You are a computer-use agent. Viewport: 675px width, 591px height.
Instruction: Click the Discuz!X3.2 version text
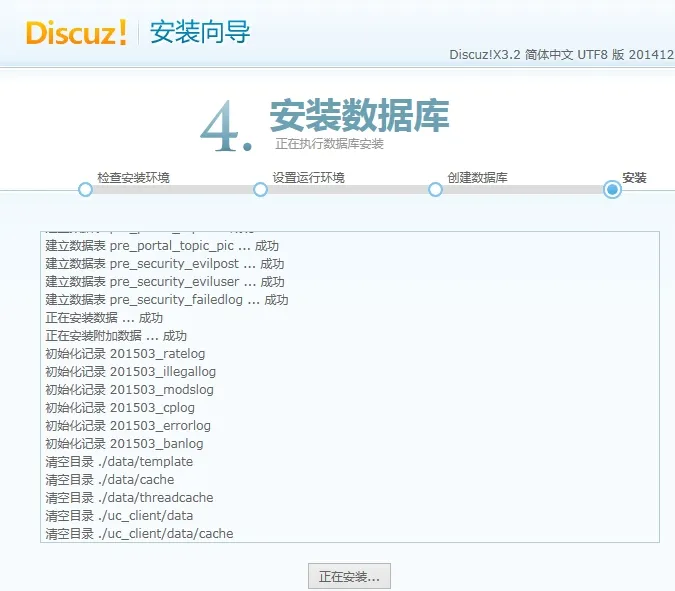click(561, 55)
